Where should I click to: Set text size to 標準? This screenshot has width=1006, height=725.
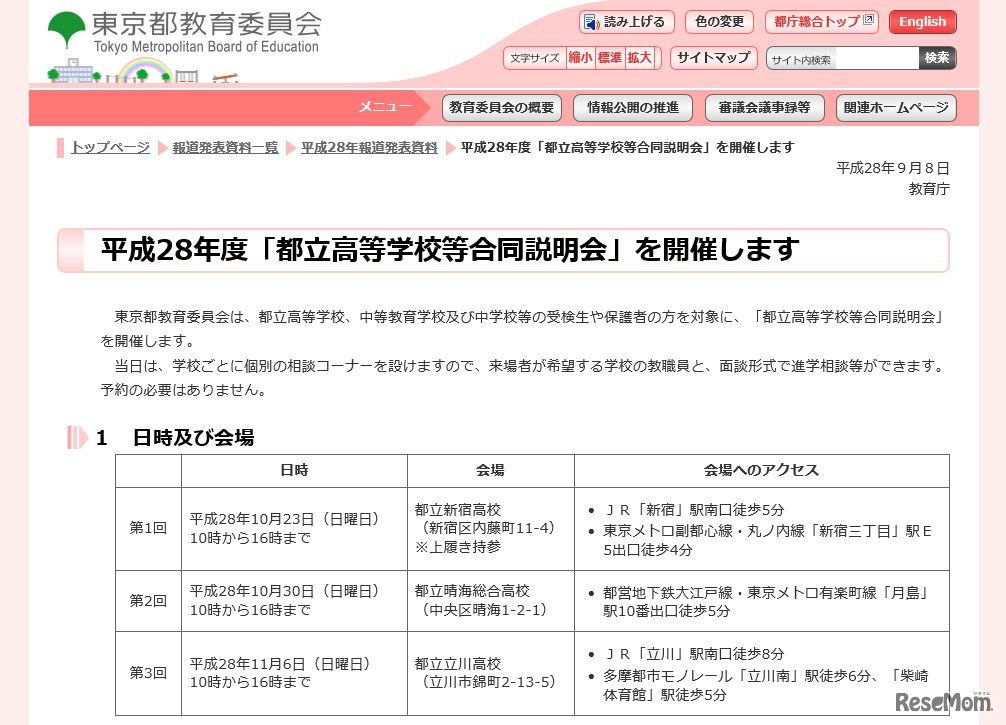pos(610,58)
